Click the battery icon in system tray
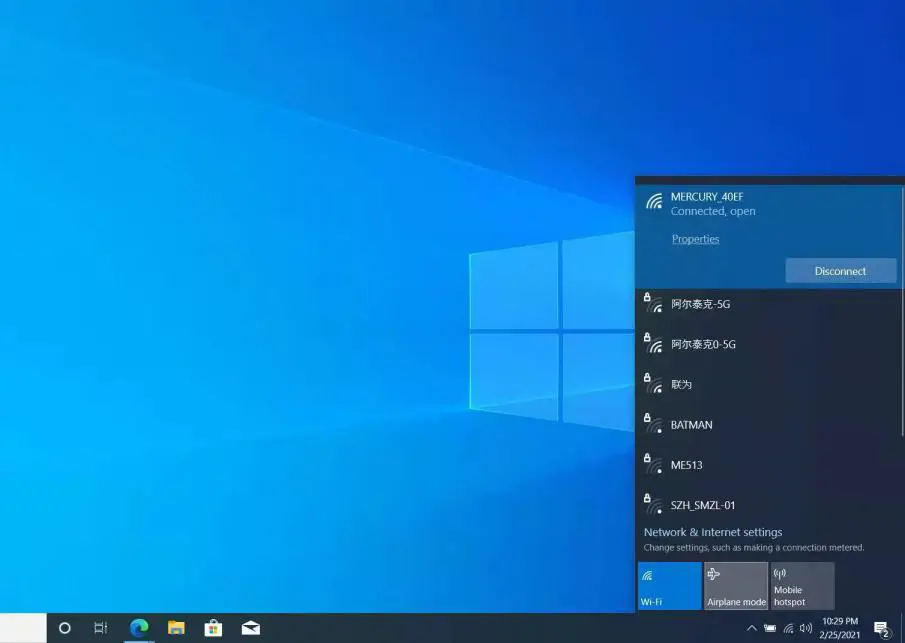This screenshot has width=905, height=643. [770, 628]
